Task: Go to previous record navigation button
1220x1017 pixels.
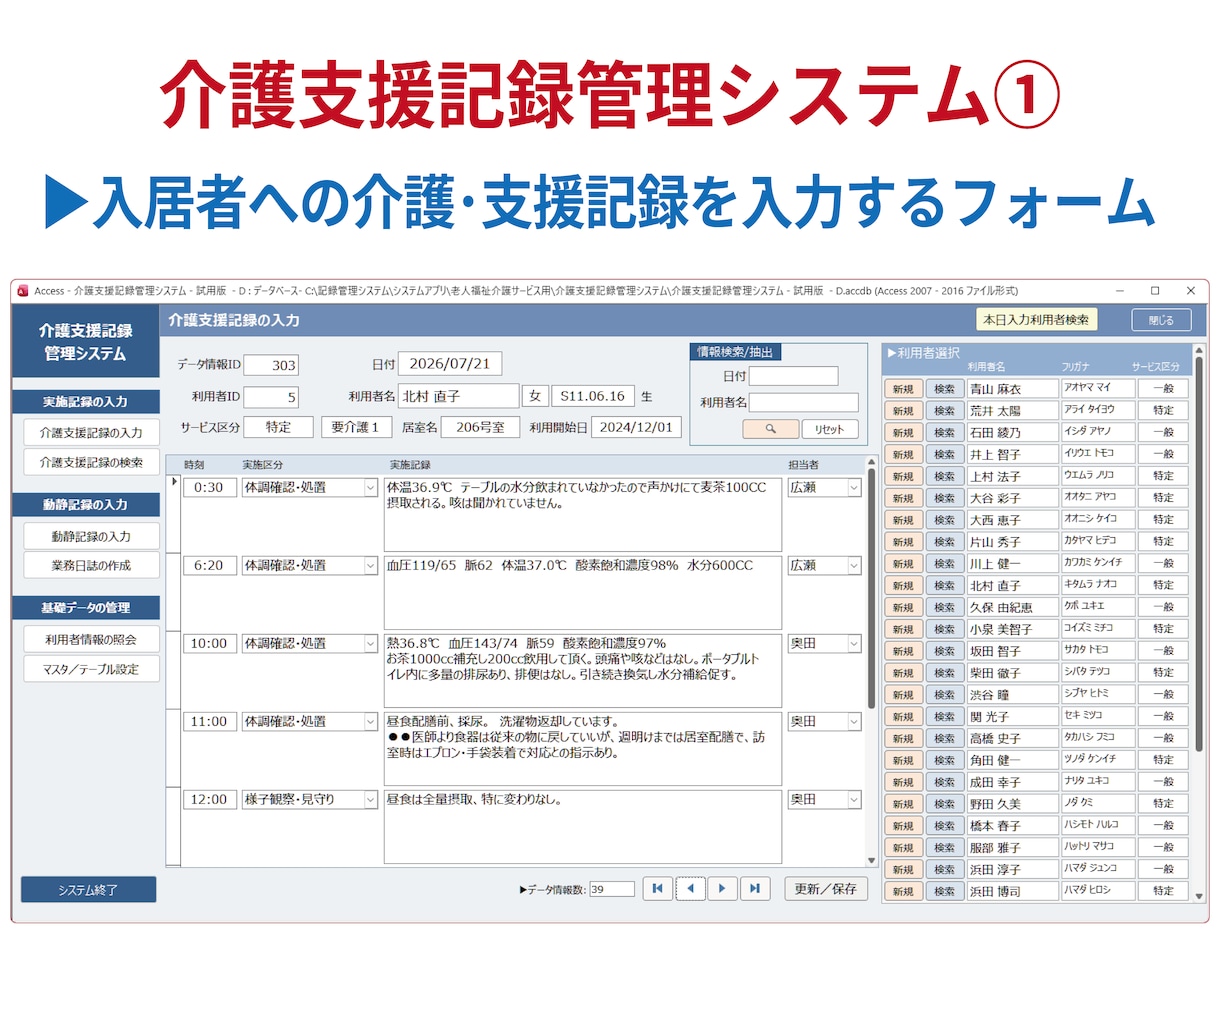Action: tap(690, 888)
